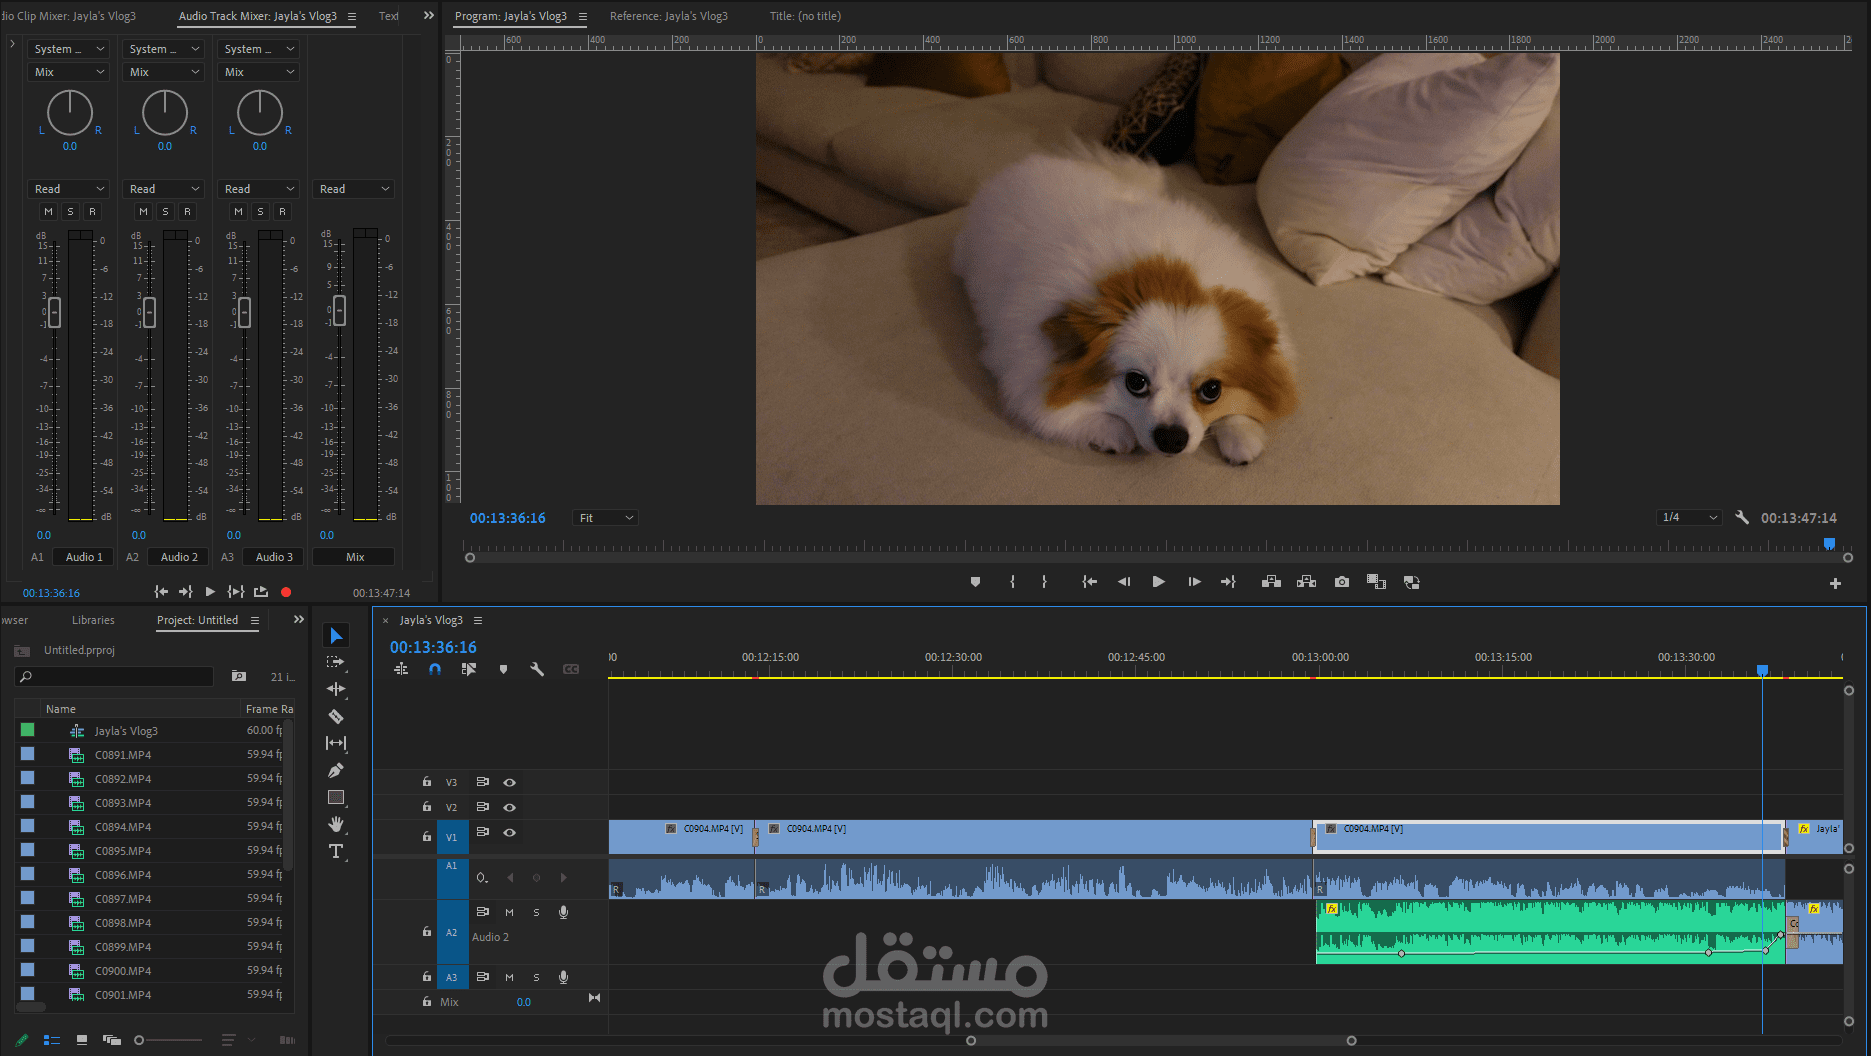Switch to the Reference: Jayla's Vlog3 tab
Viewport: 1871px width, 1056px height.
tap(669, 16)
